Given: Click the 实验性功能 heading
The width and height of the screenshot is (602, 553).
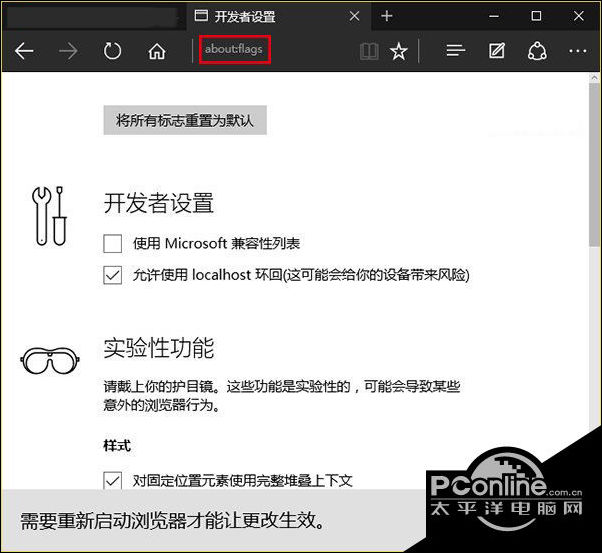Looking at the screenshot, I should click(x=159, y=348).
